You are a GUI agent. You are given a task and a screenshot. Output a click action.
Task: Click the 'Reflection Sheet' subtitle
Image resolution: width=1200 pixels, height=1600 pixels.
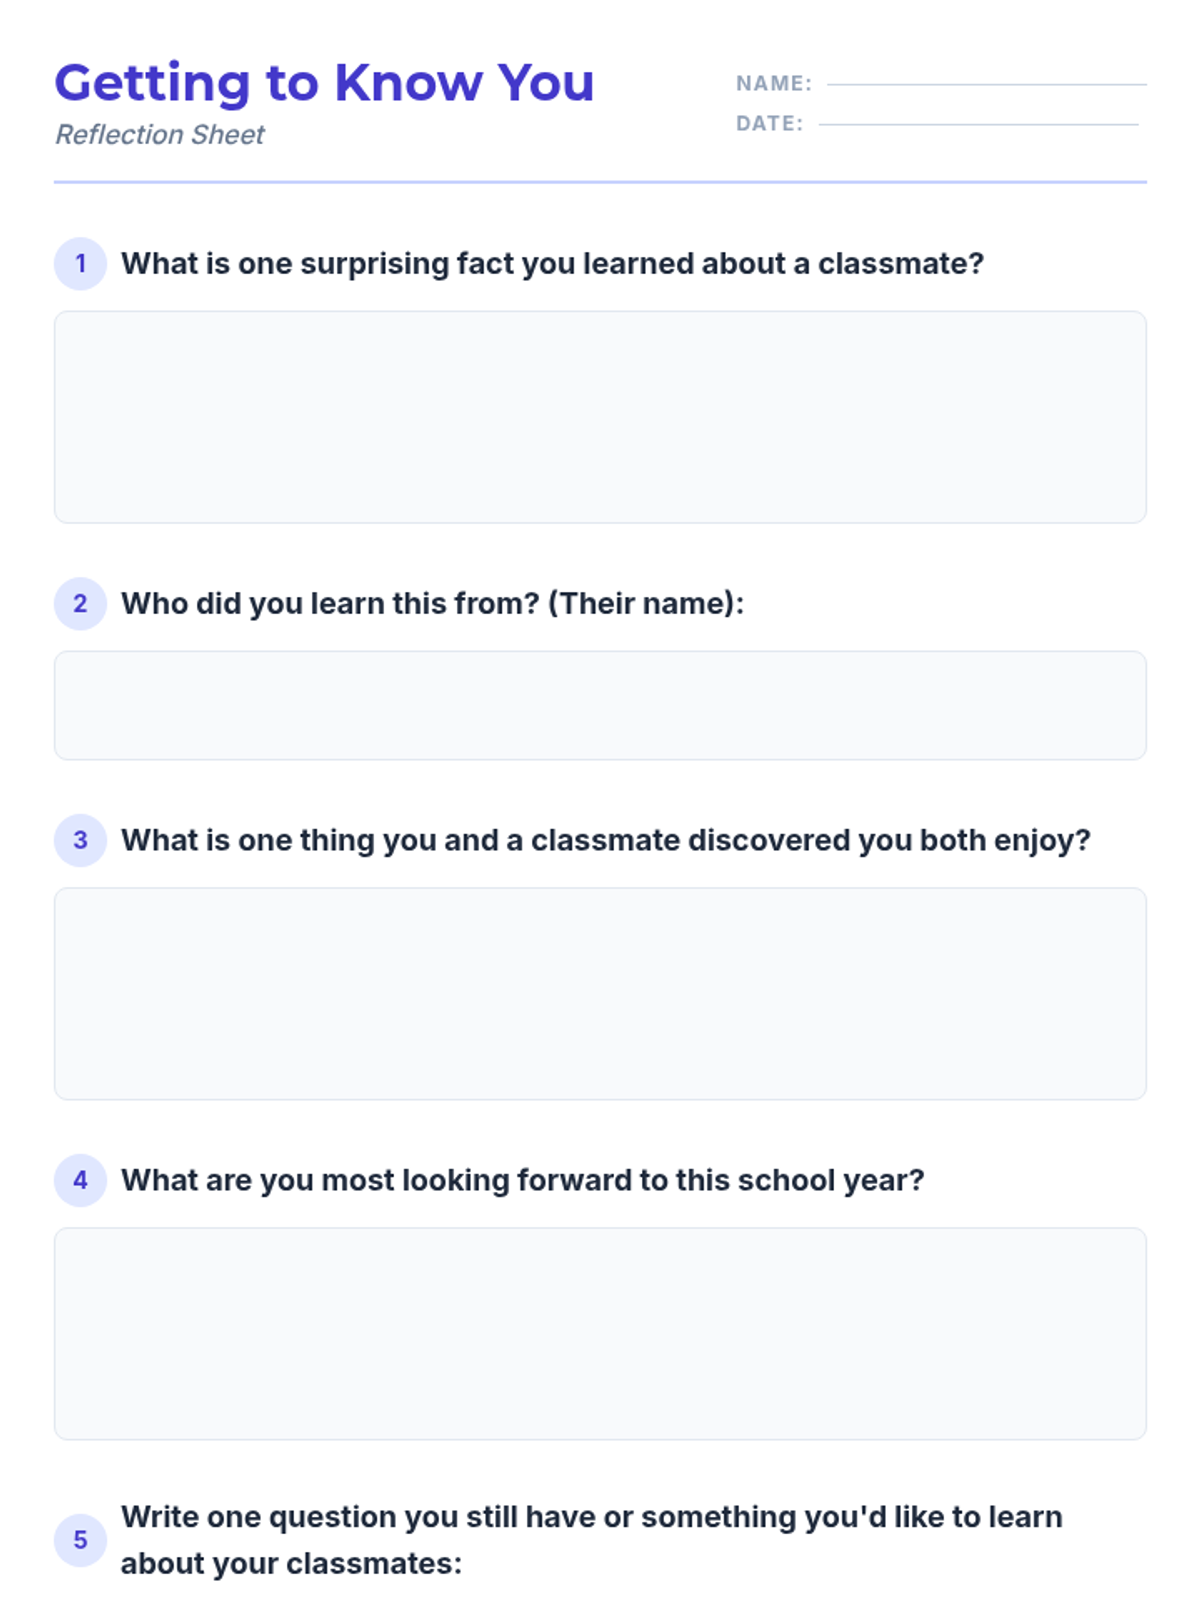[x=160, y=135]
